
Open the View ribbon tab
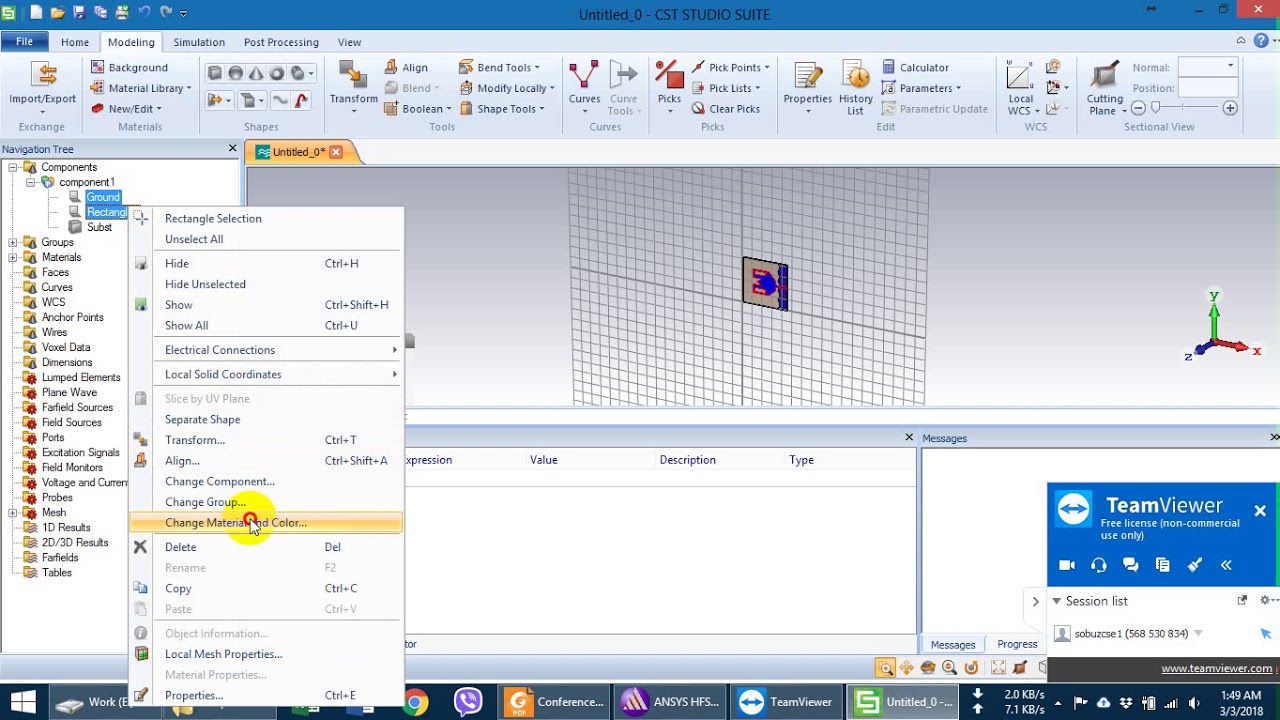[349, 42]
